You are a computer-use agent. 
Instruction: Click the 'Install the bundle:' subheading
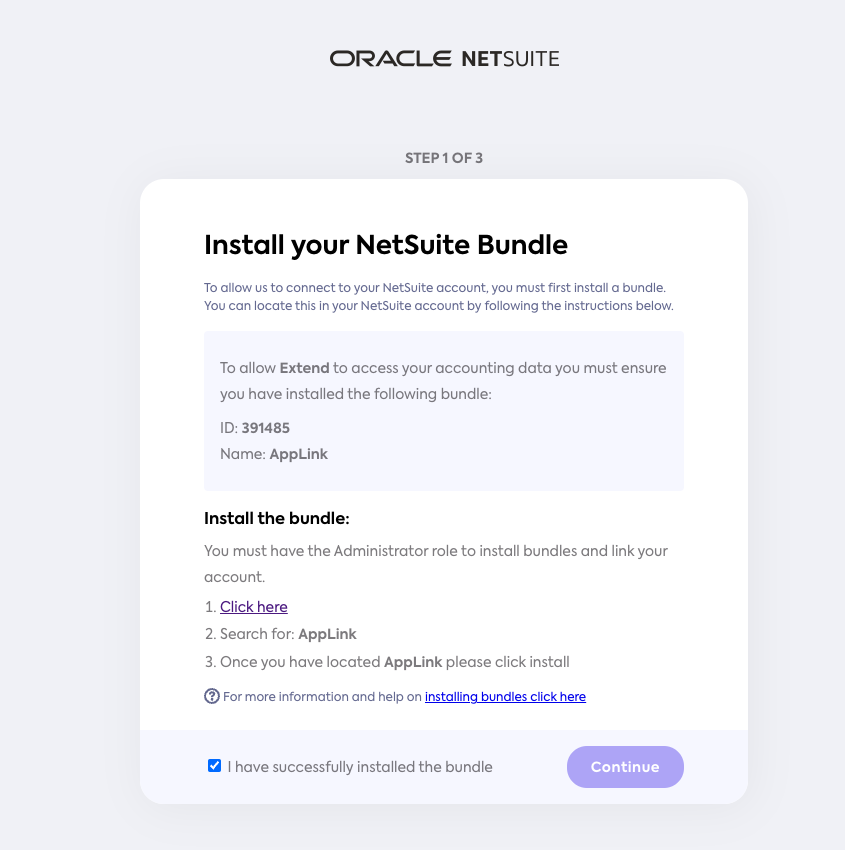276,518
